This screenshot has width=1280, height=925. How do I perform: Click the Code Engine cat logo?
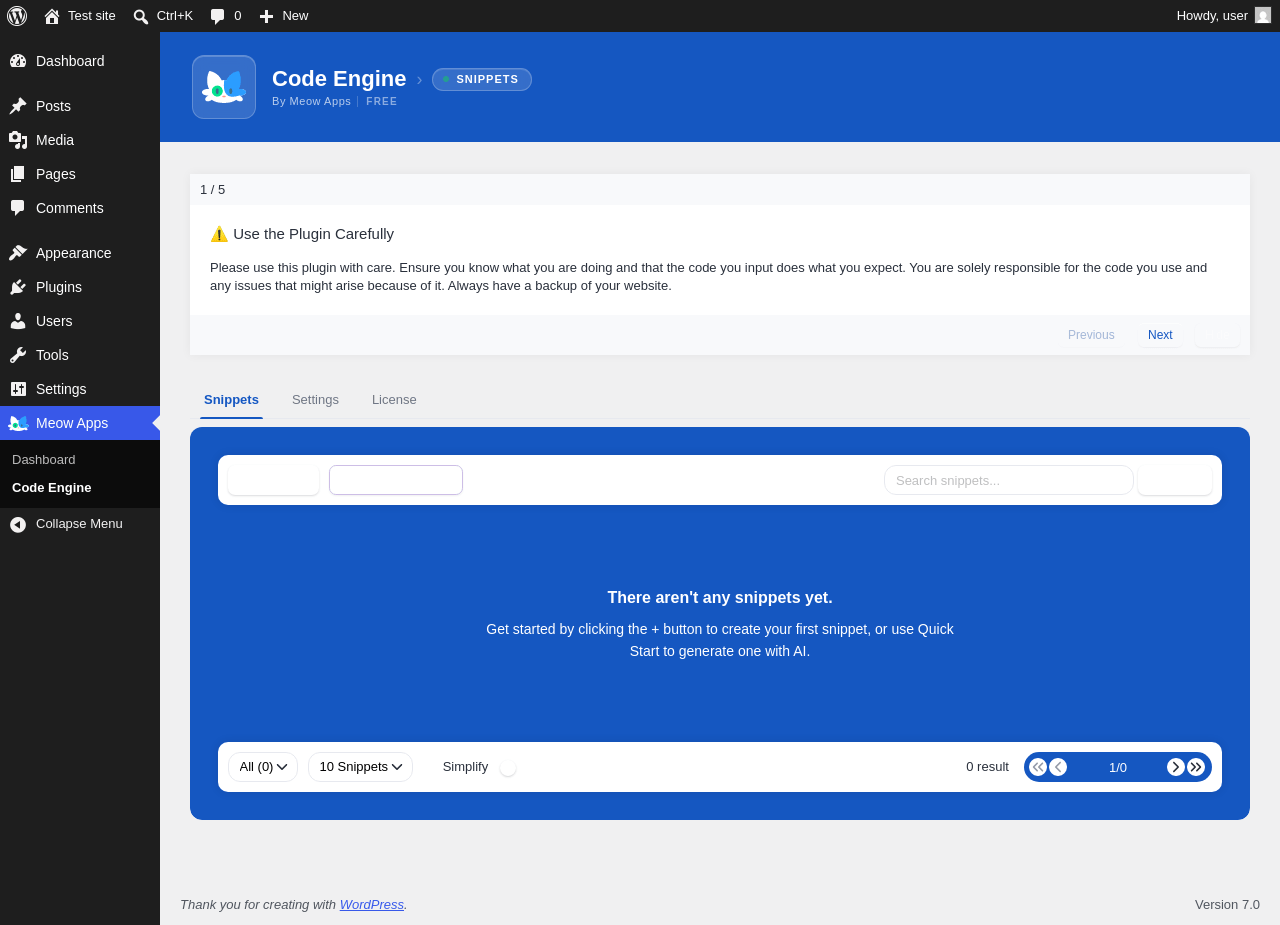click(224, 87)
